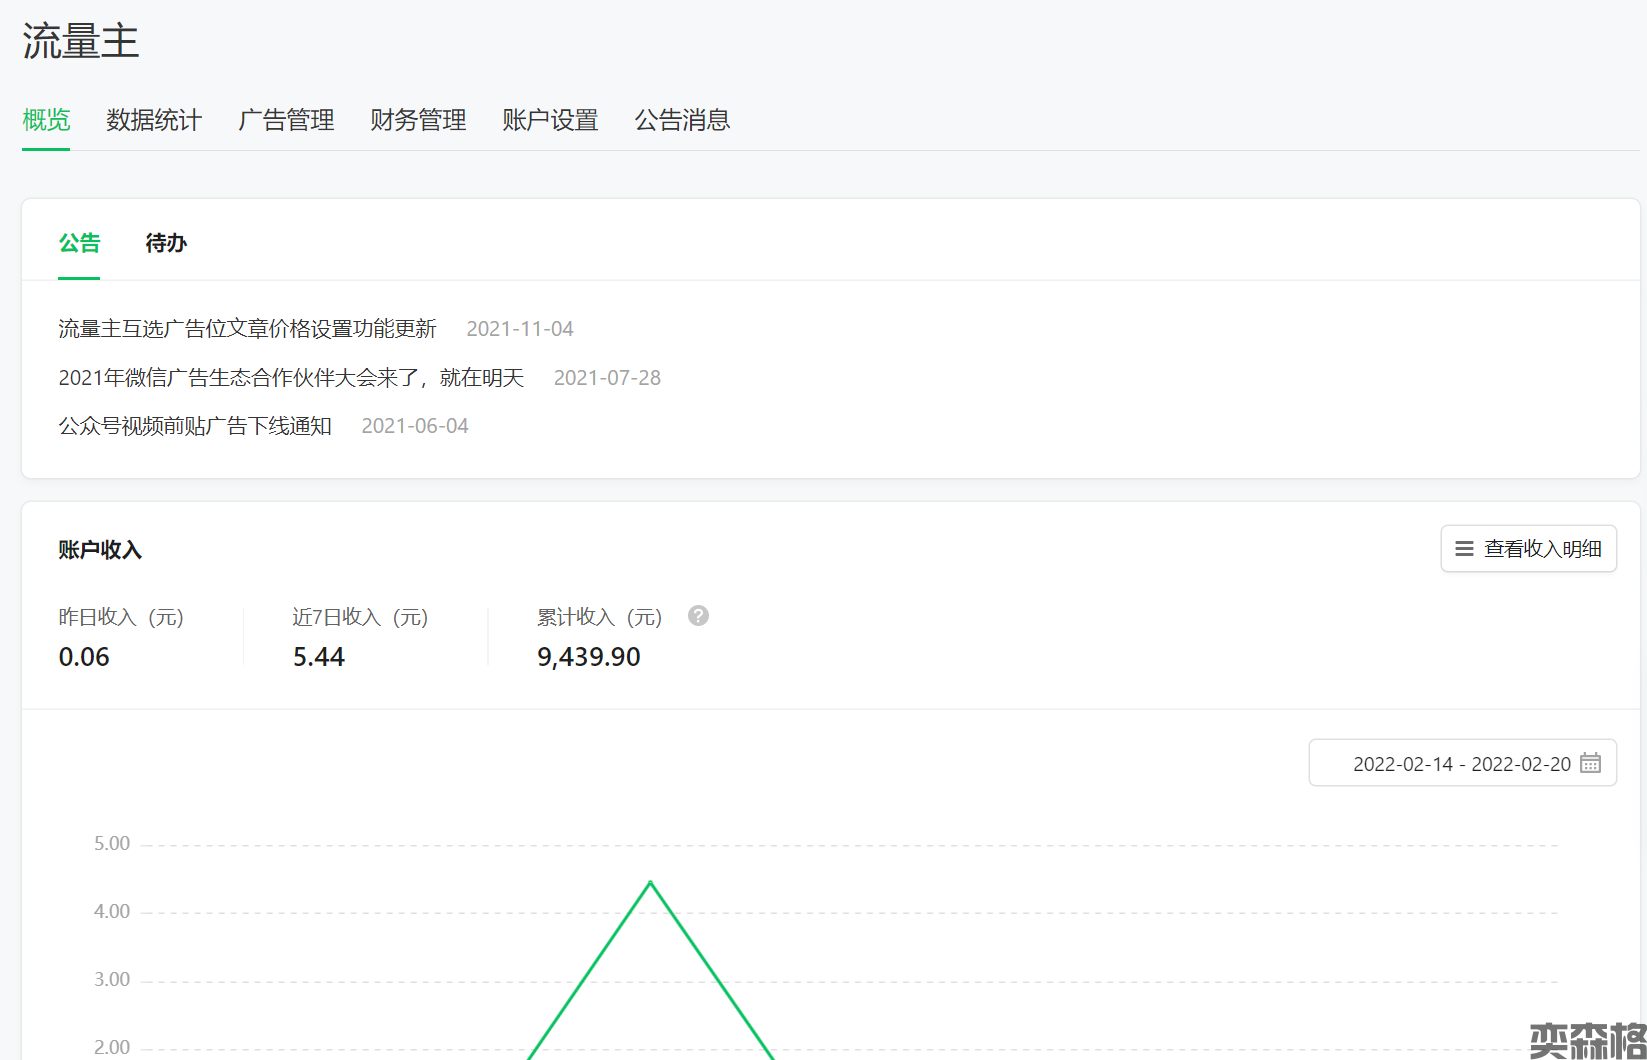1647x1060 pixels.
Task: Switch to the 待办 panel tab
Action: [166, 243]
